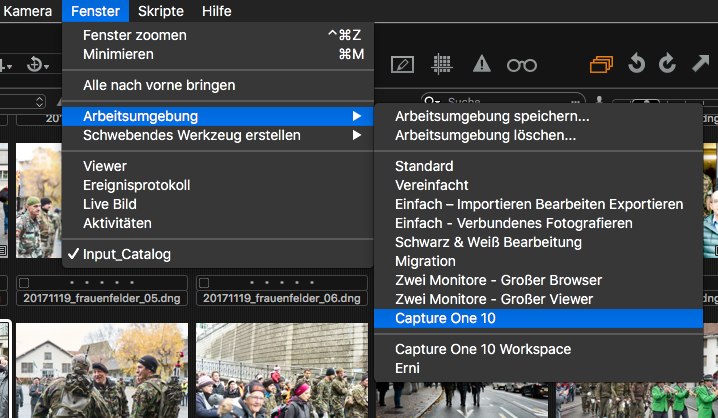Select Zwei Monitore - Großer Browser
This screenshot has height=418, width=718.
(538, 280)
